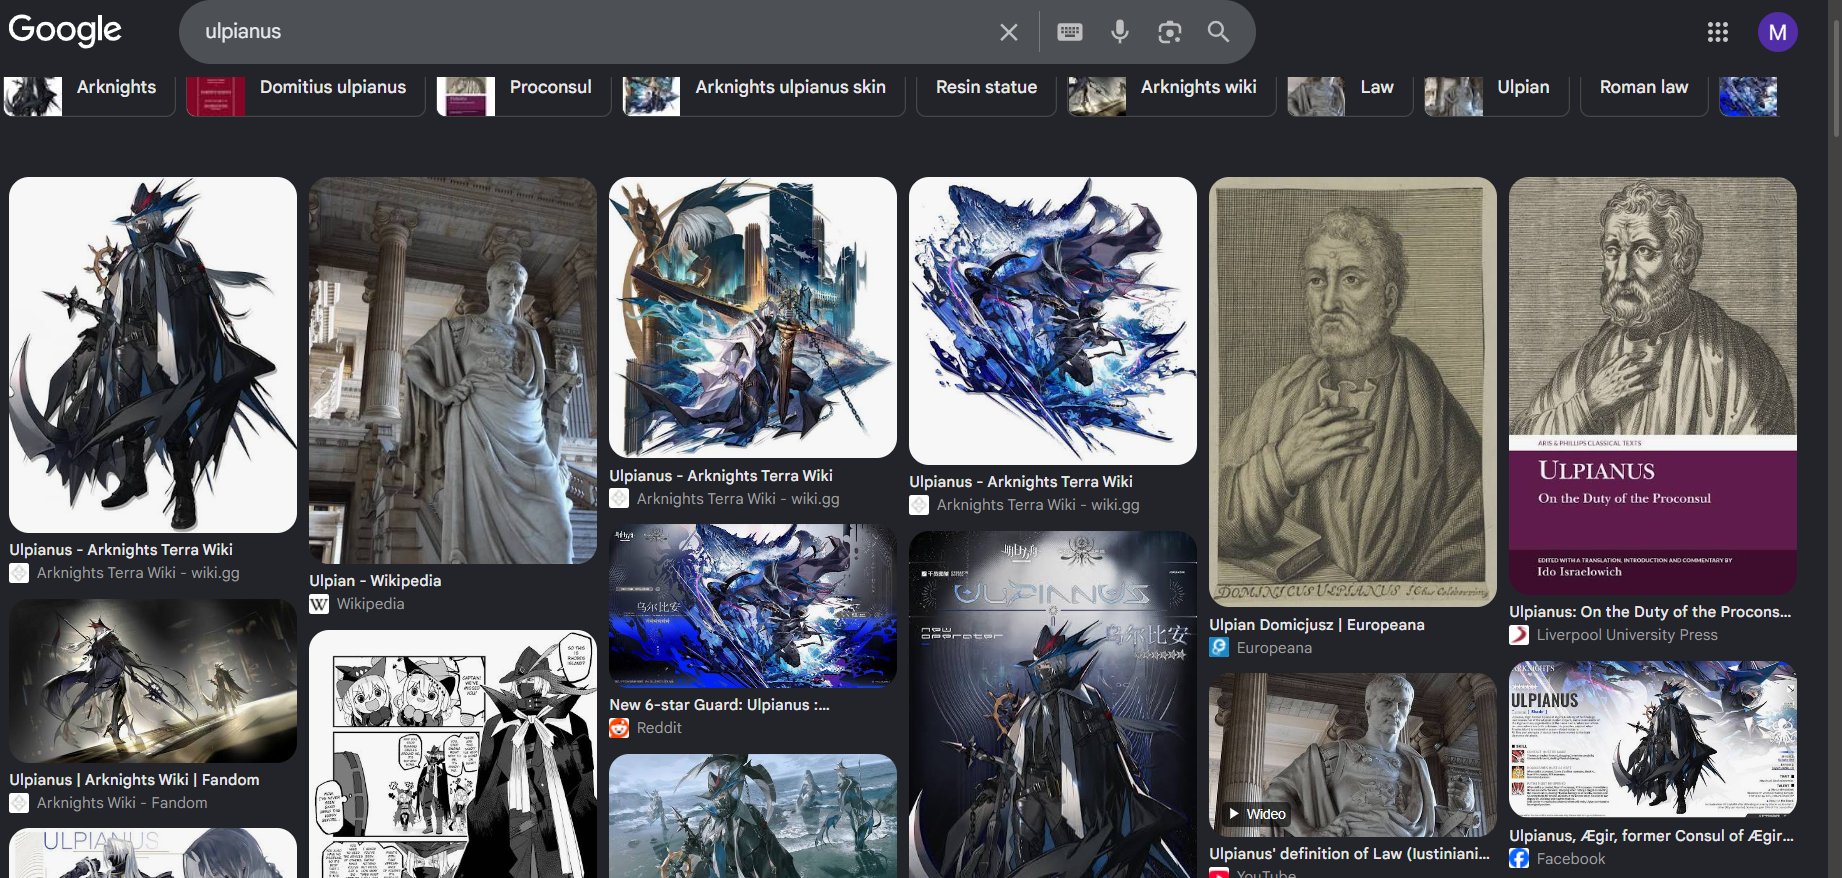Image resolution: width=1842 pixels, height=878 pixels.
Task: Clear the search box with the X icon
Action: click(1009, 32)
